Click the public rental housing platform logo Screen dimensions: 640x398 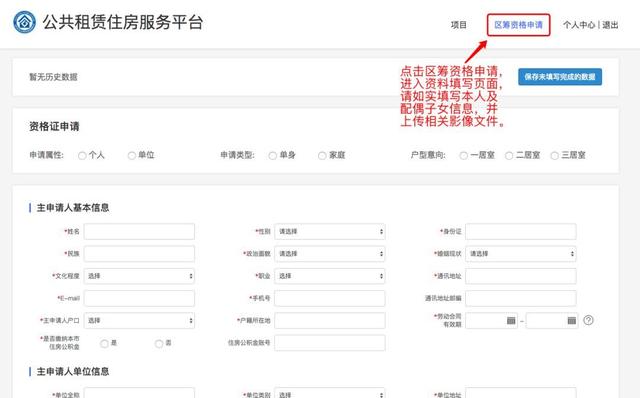[x=24, y=22]
